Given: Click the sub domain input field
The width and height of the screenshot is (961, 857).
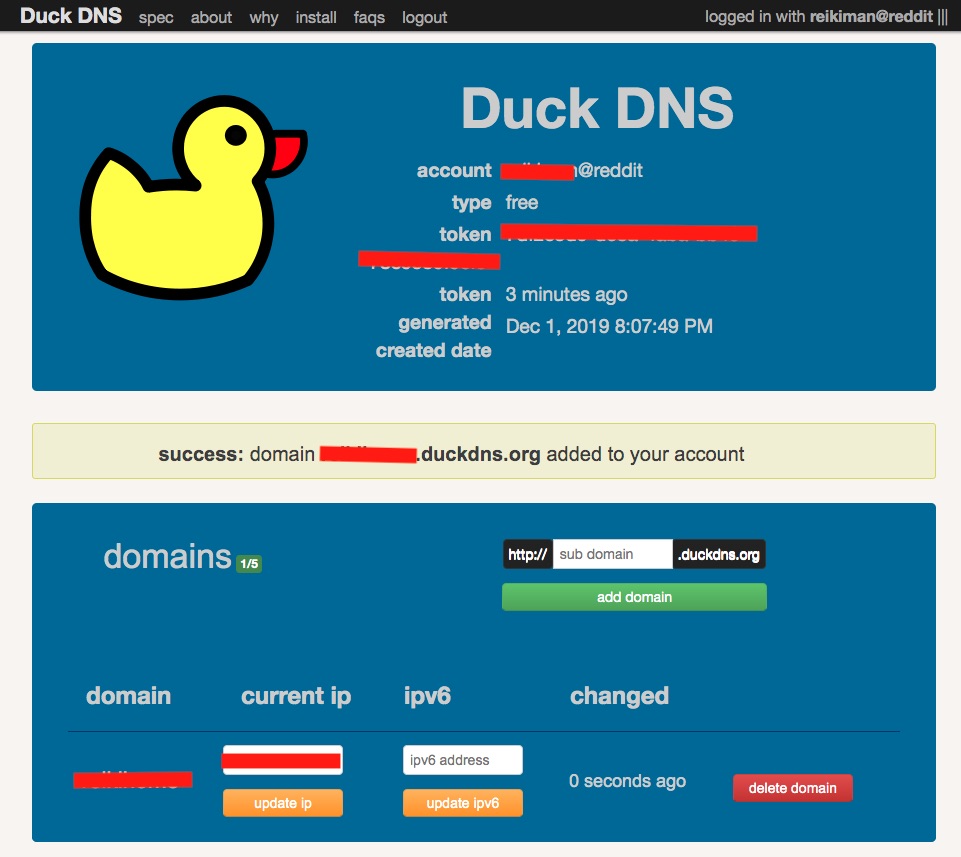Looking at the screenshot, I should [612, 554].
